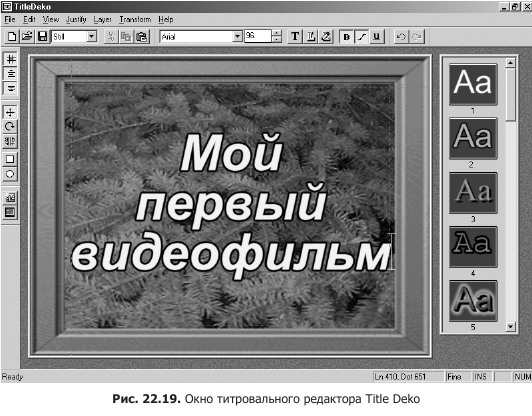Increase font size with up stepper arrow
Image resolution: width=532 pixels, height=416 pixels.
277,33
